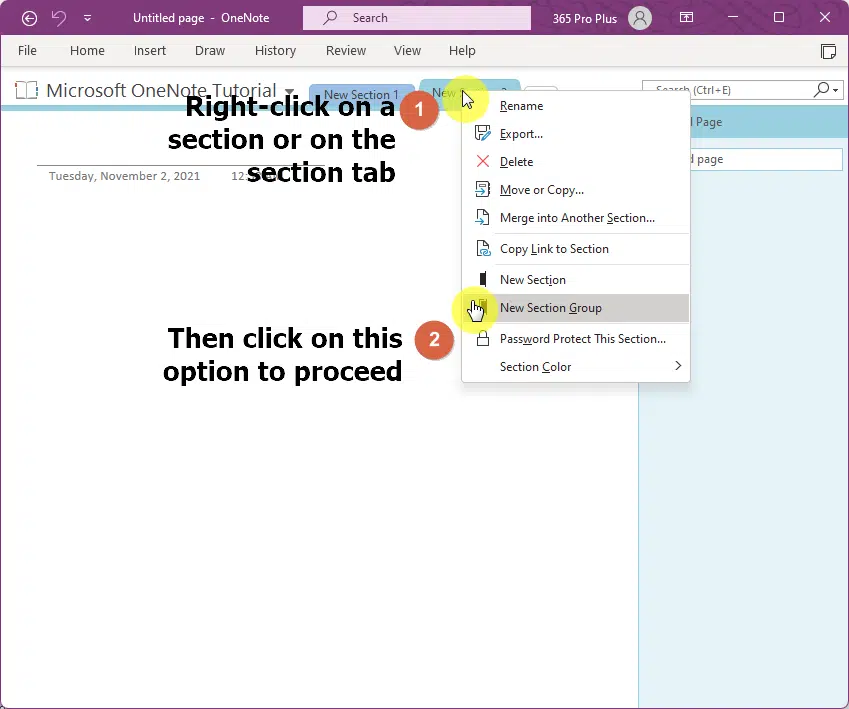The width and height of the screenshot is (849, 709).
Task: Click the Copy Link to Section icon
Action: click(x=482, y=249)
